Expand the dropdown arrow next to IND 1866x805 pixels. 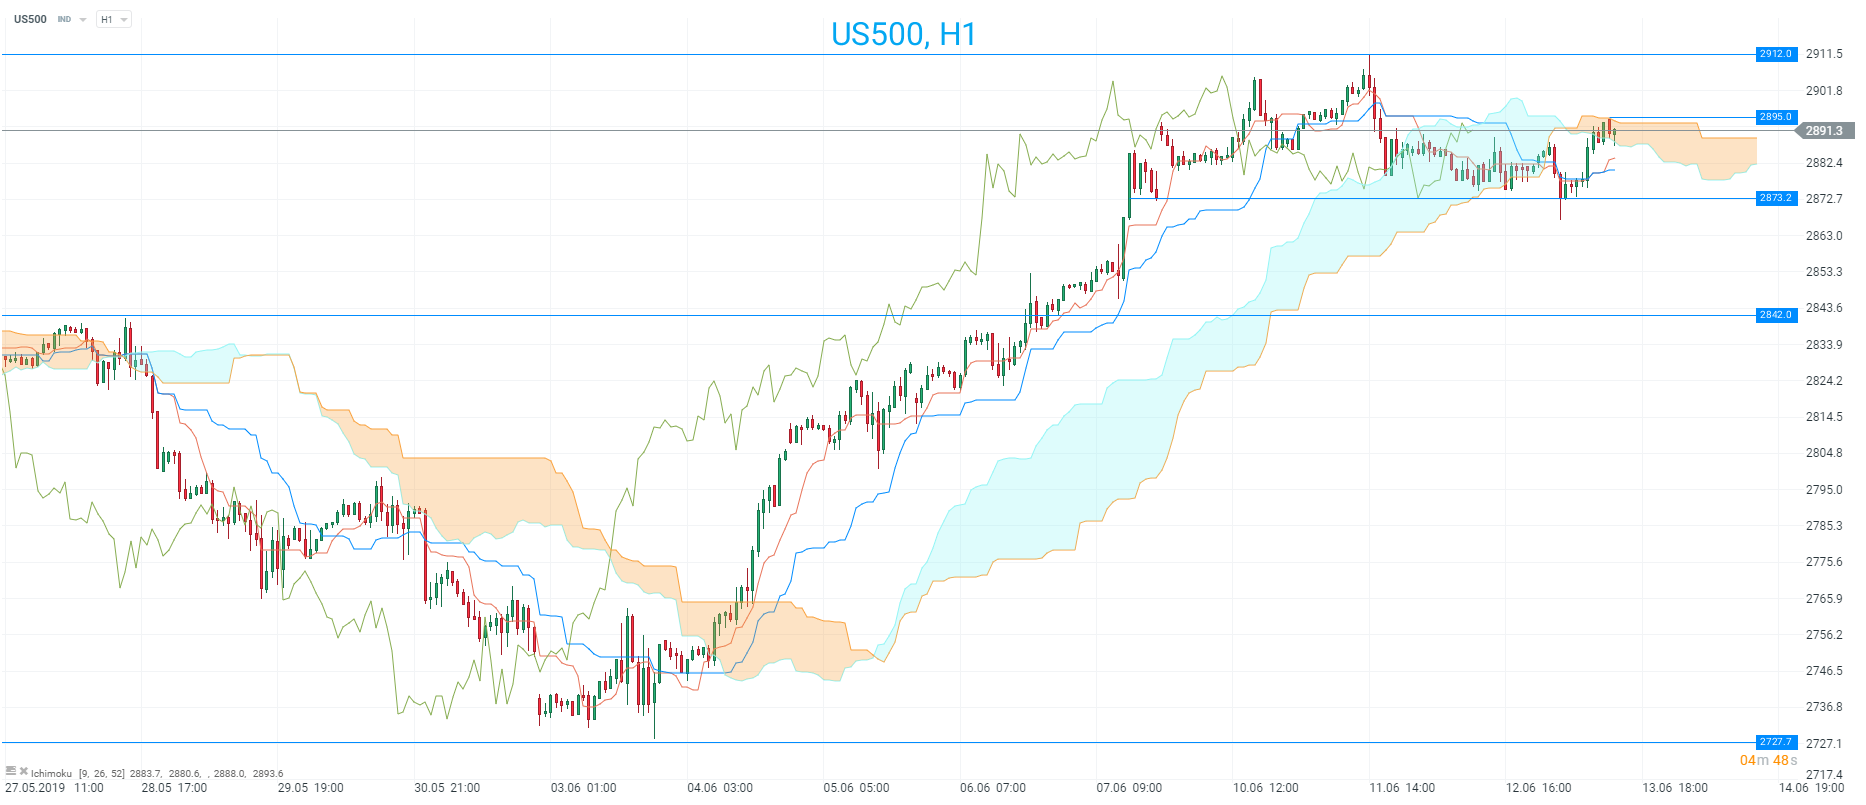(83, 20)
